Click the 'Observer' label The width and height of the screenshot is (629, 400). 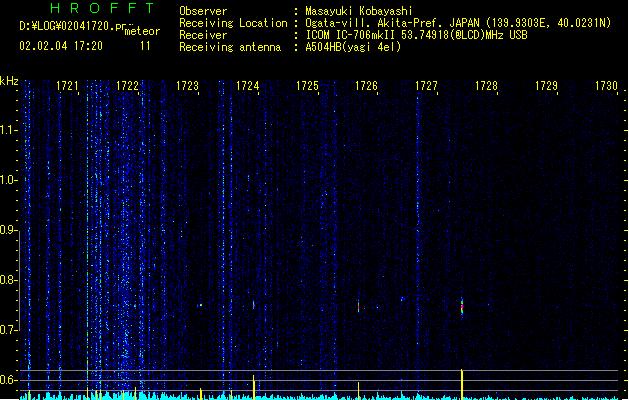tap(203, 11)
